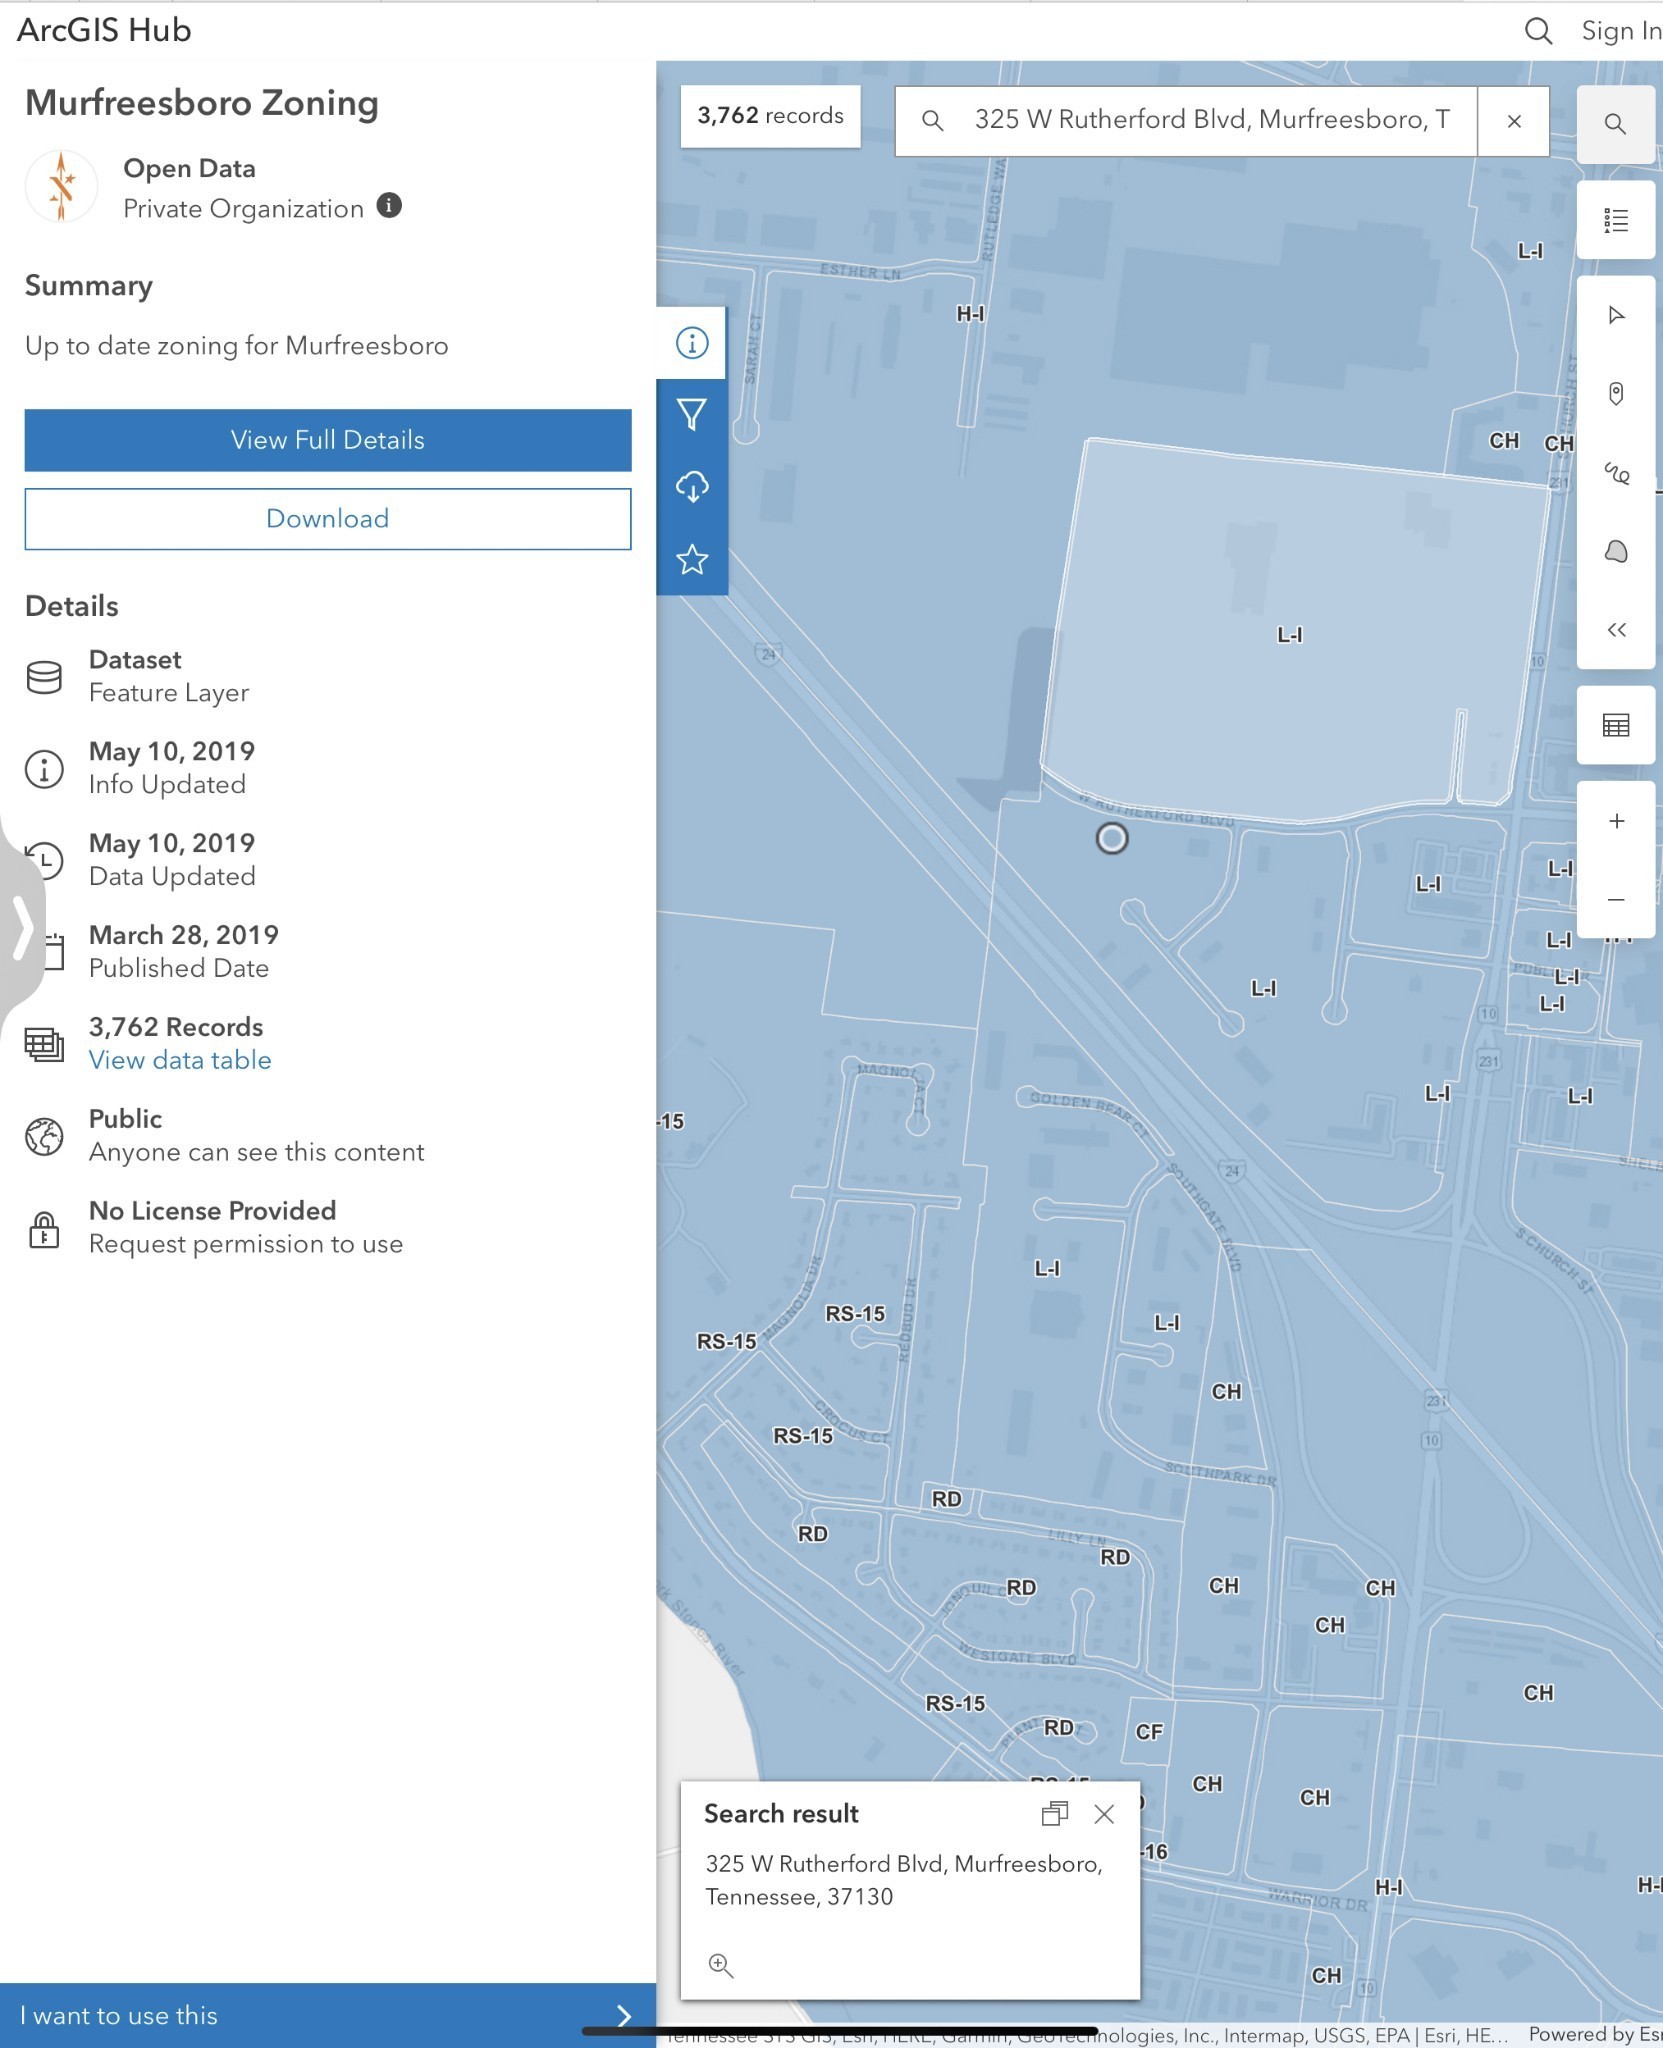Viewport: 1663px width, 2048px height.
Task: Click the address search input field
Action: (1210, 121)
